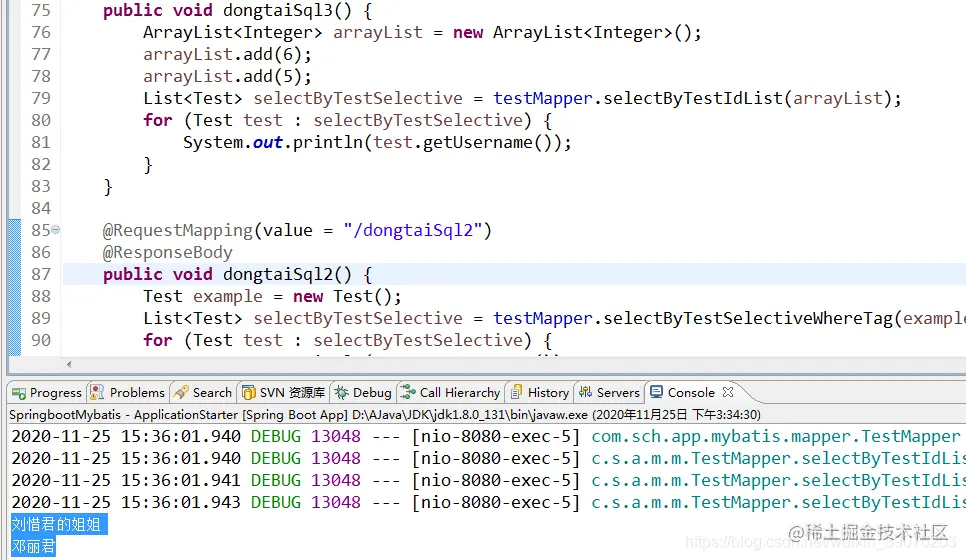The image size is (966, 560).
Task: Click the 'new ArrayList<Integer>()' expression
Action: click(572, 33)
